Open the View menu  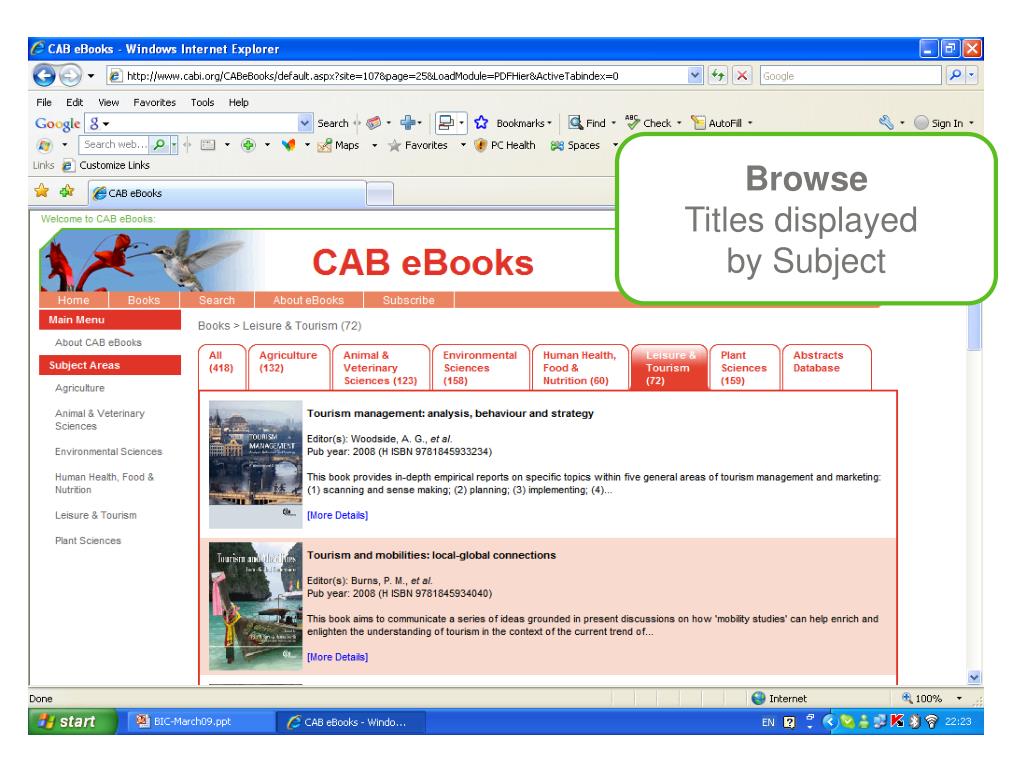[108, 102]
